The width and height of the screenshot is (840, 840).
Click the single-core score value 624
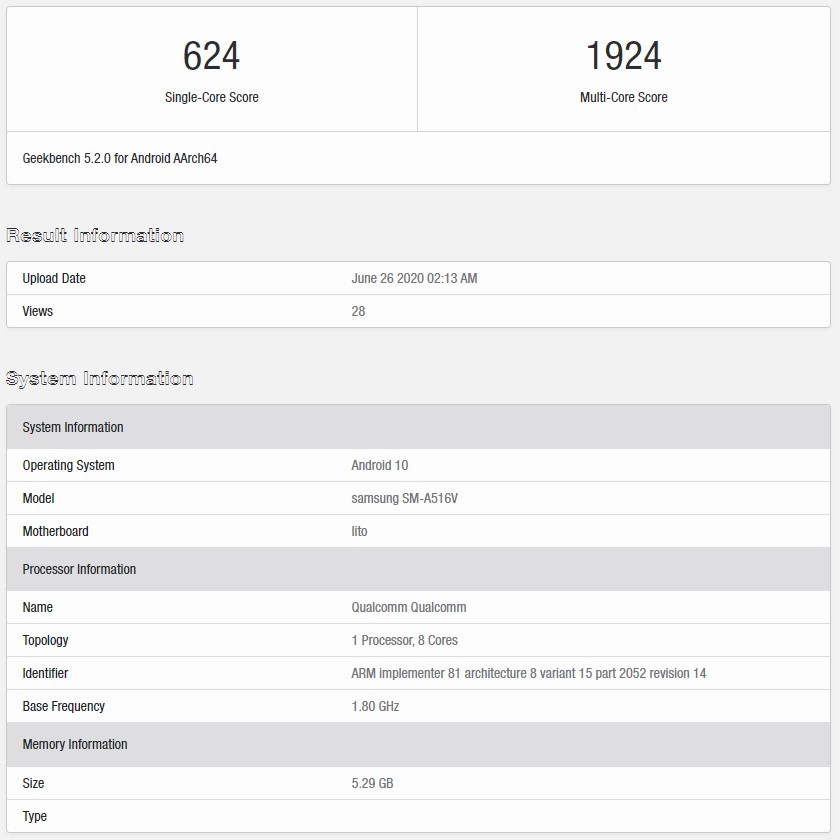(x=211, y=56)
